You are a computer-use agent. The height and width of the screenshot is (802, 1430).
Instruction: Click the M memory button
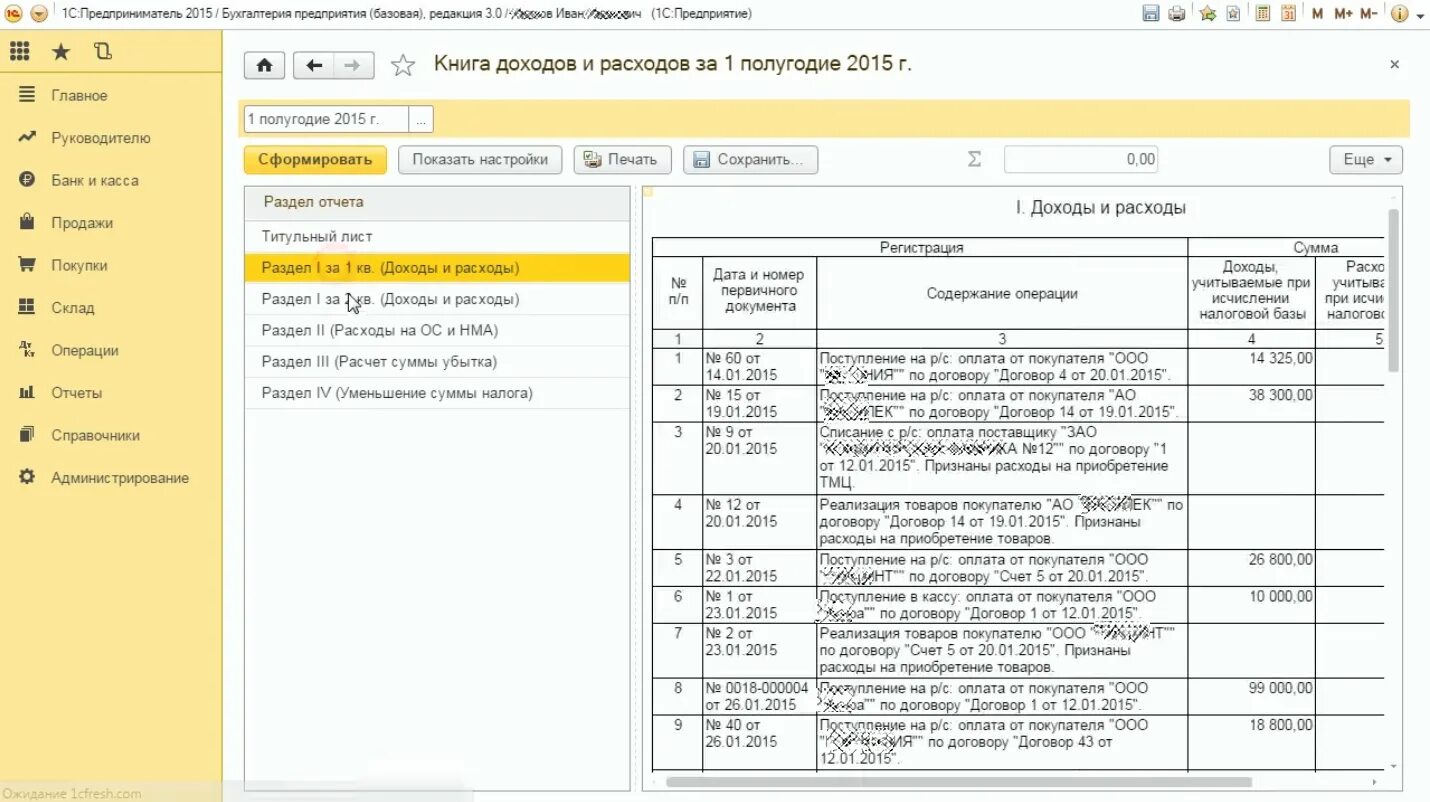(x=1317, y=14)
